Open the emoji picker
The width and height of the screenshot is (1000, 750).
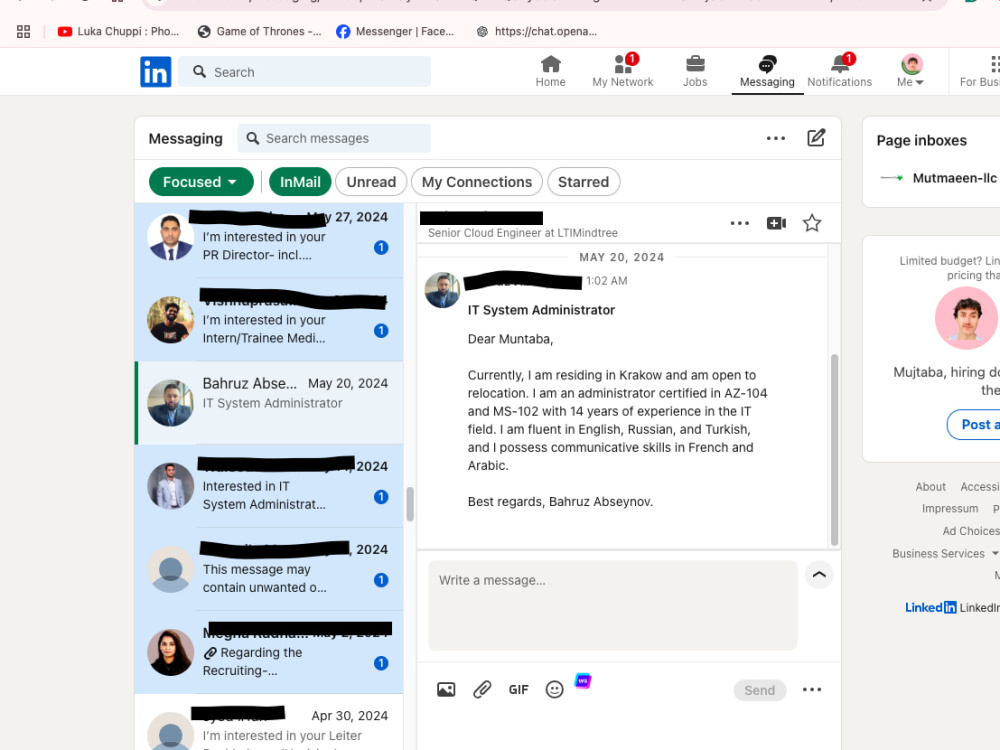[x=555, y=689]
